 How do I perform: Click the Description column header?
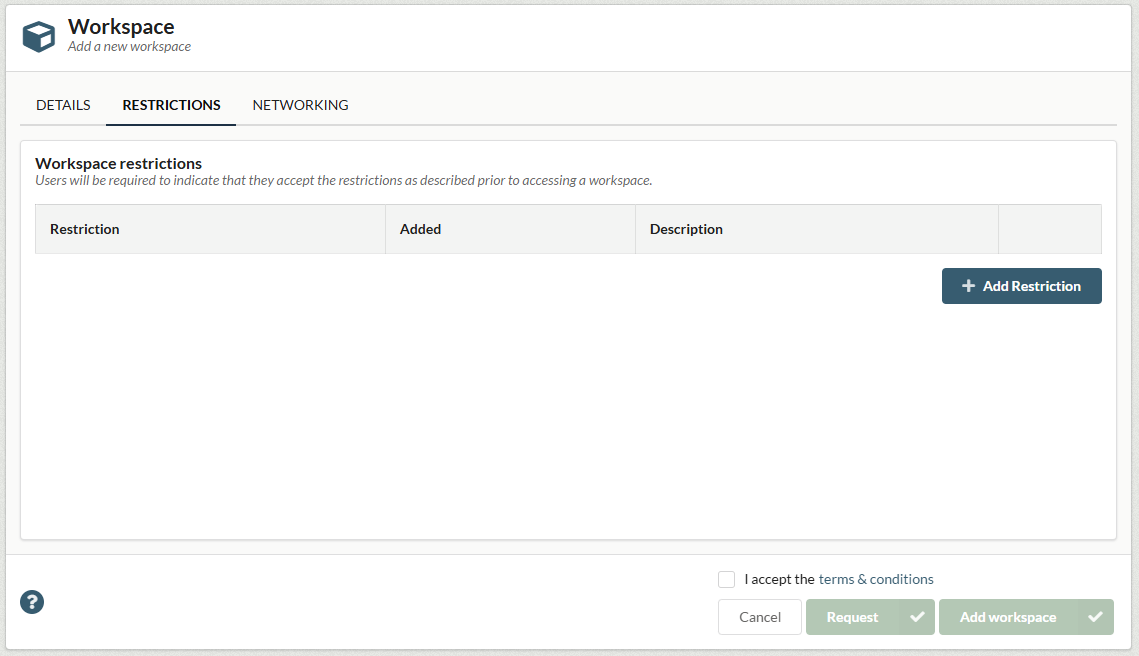pos(686,229)
